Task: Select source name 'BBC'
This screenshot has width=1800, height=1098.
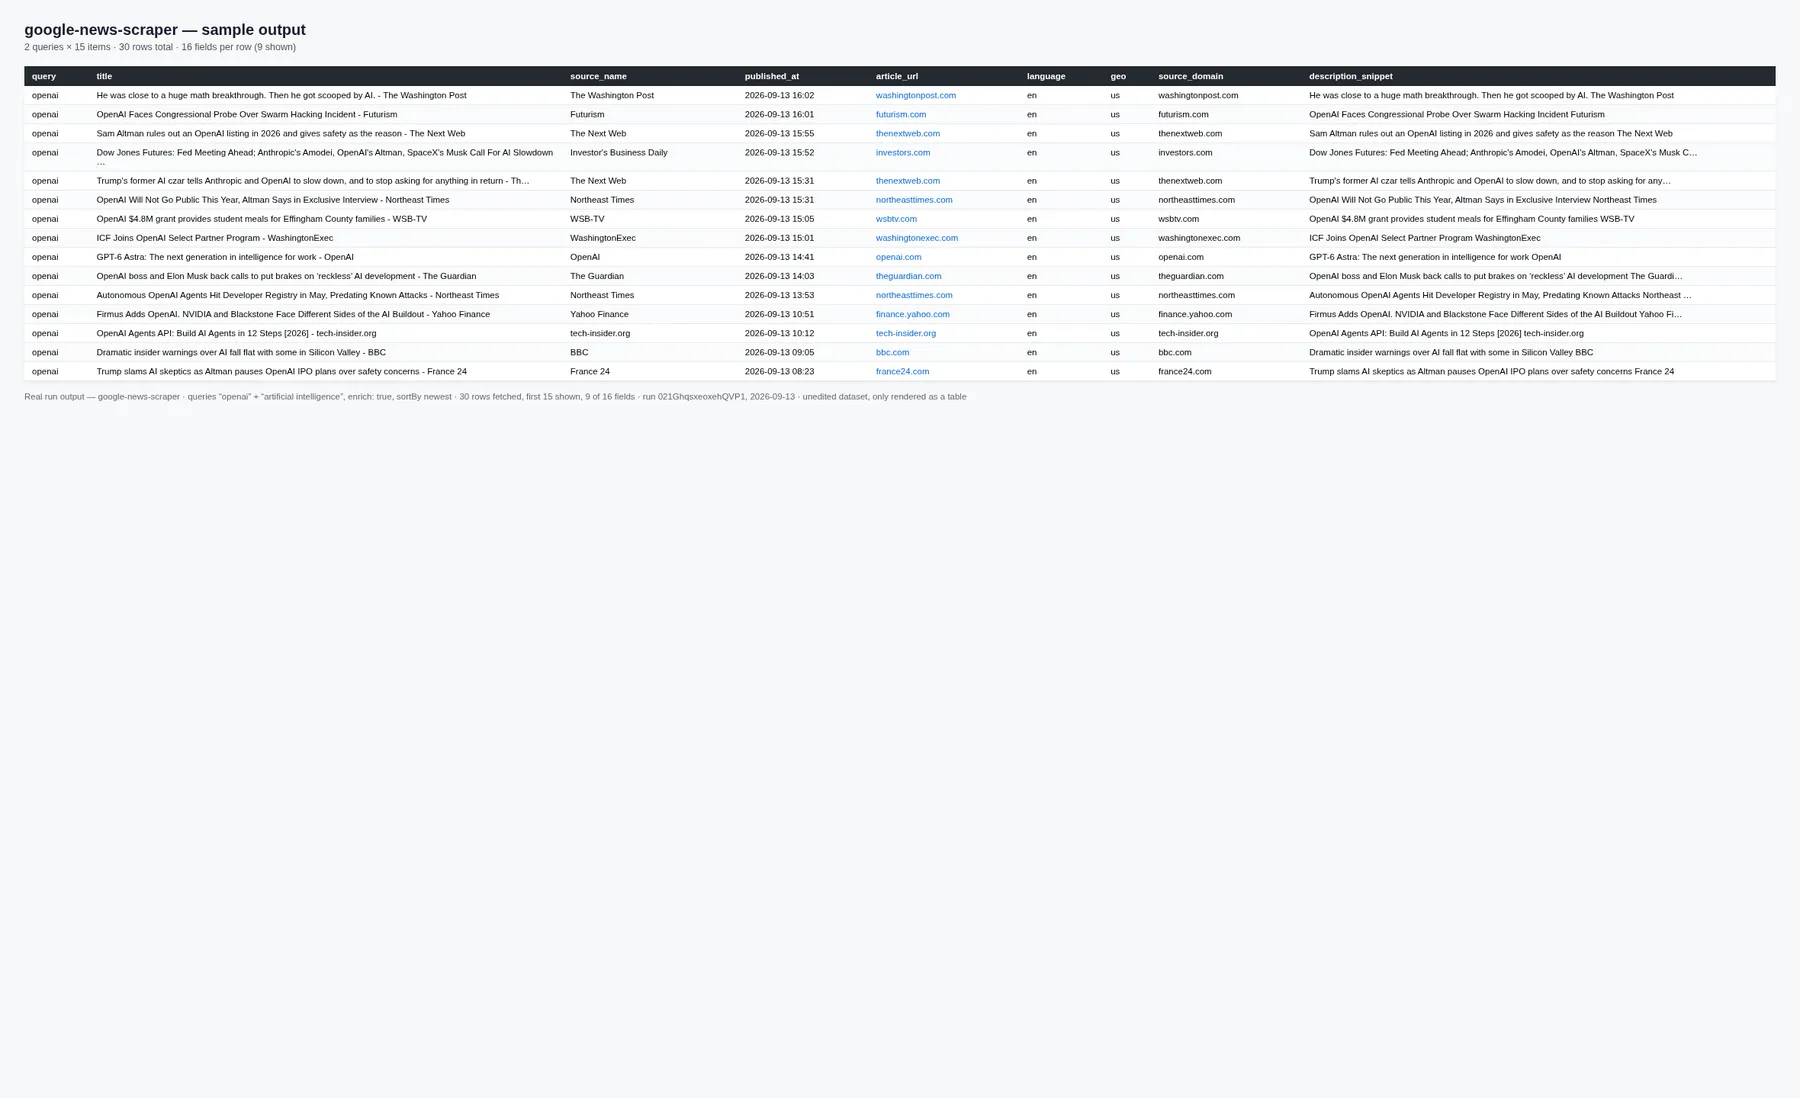Action: coord(579,352)
